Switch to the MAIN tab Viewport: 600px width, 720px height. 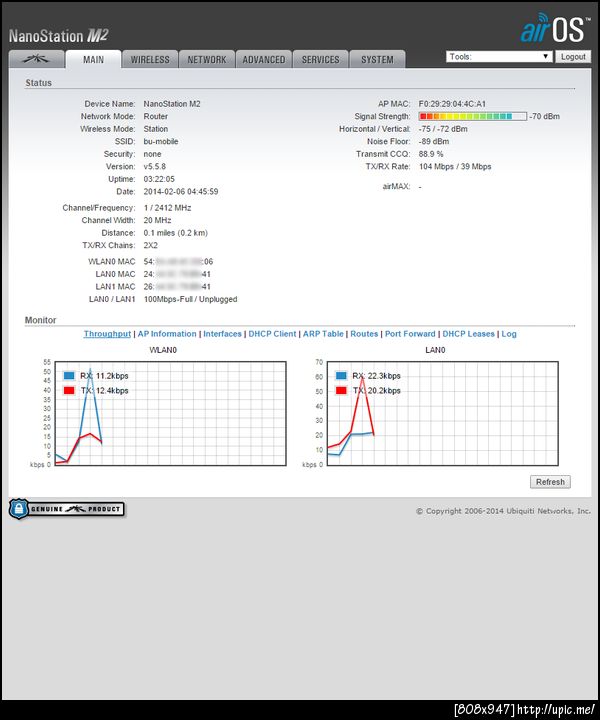coord(93,60)
